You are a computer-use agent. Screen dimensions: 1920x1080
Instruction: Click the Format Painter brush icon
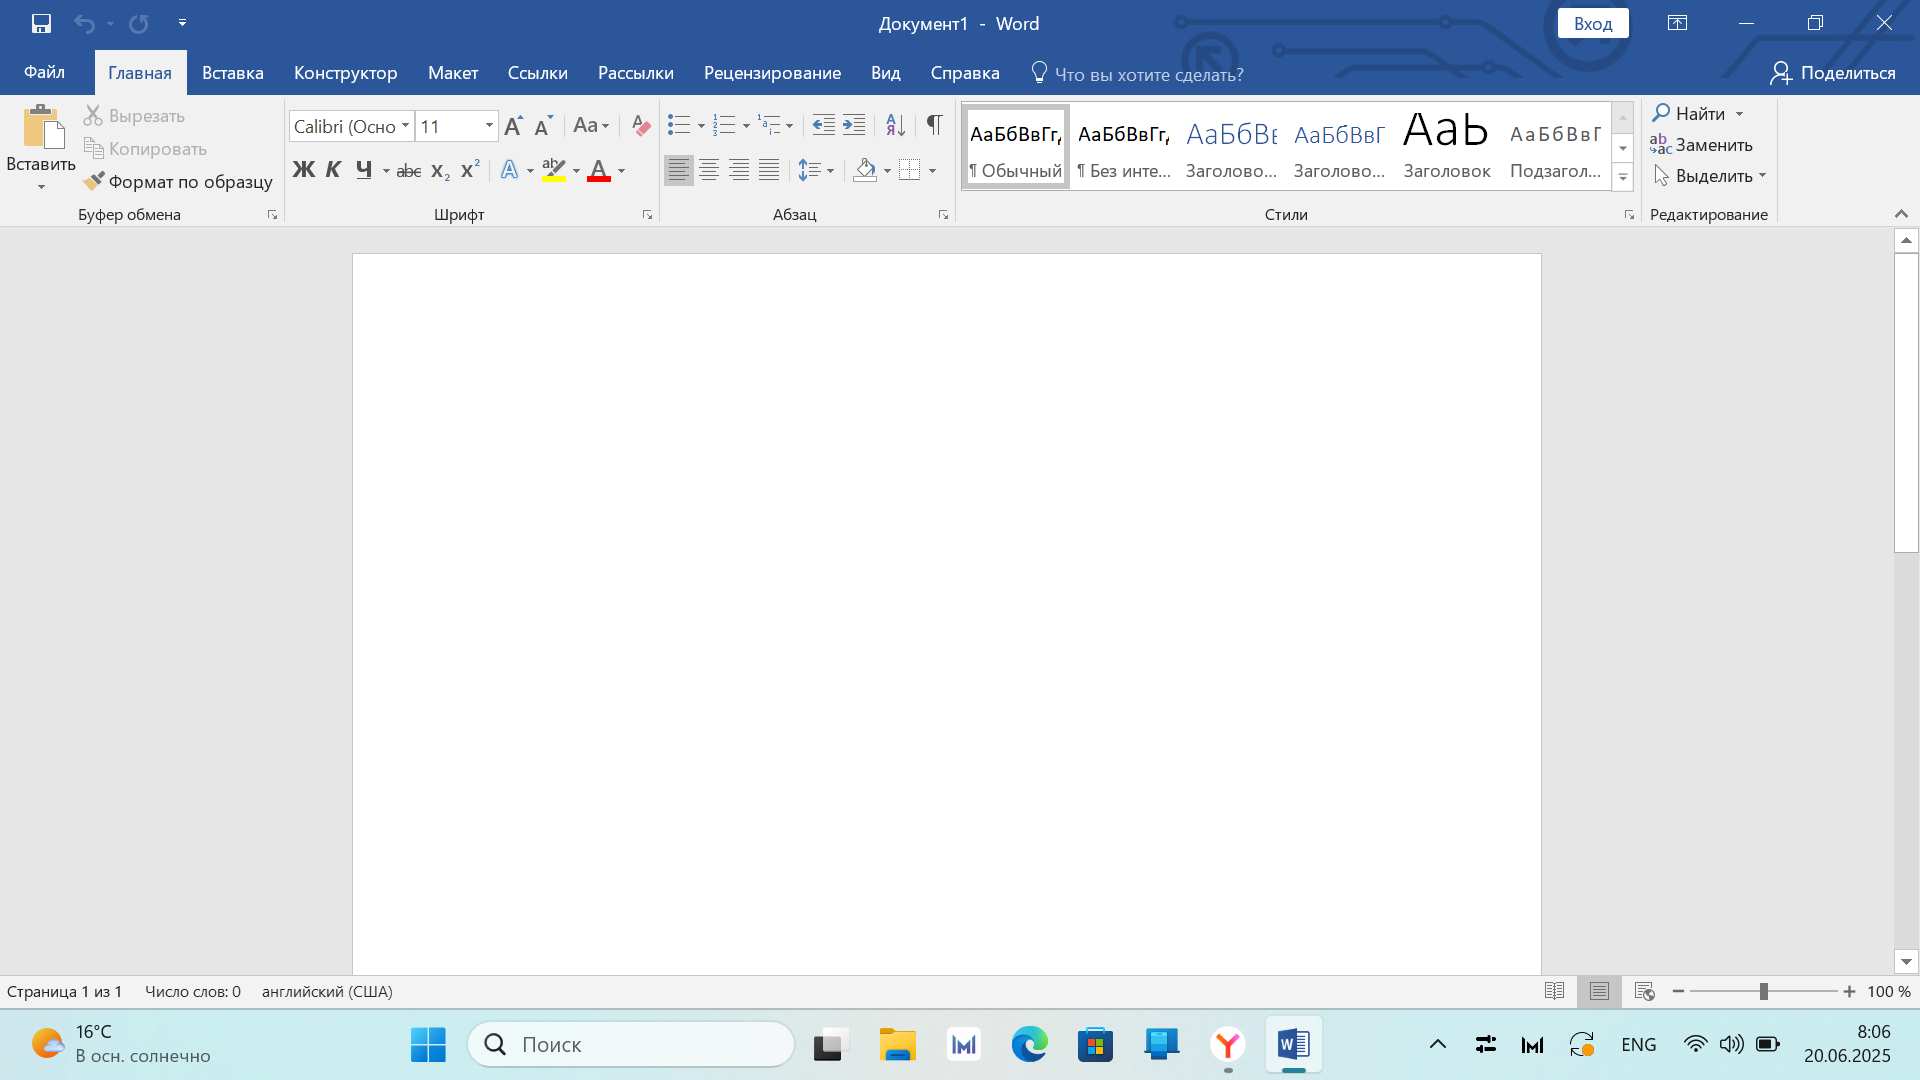94,181
